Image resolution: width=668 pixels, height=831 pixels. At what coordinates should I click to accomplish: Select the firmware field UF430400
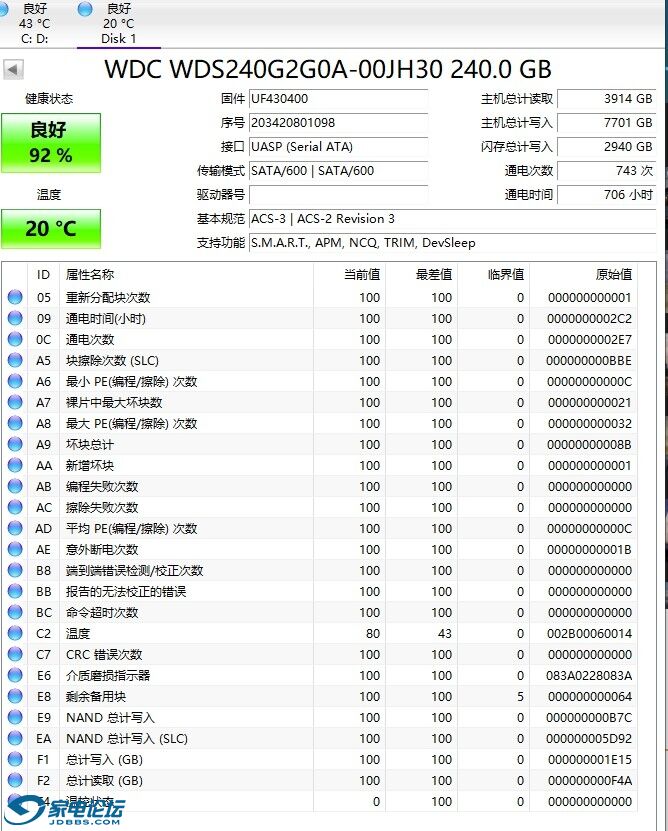[x=338, y=99]
